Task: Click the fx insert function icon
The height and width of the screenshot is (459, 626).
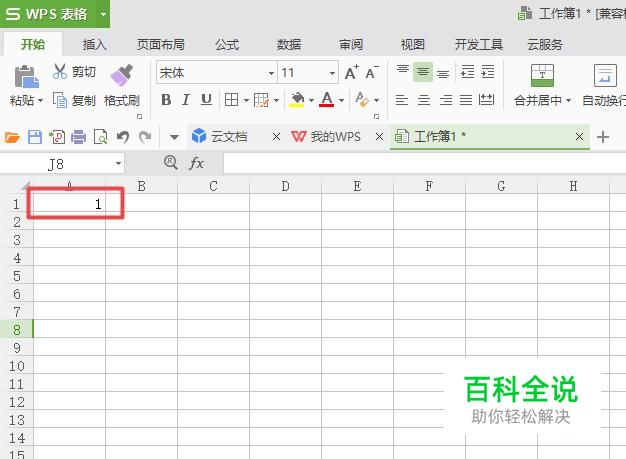Action: [196, 163]
